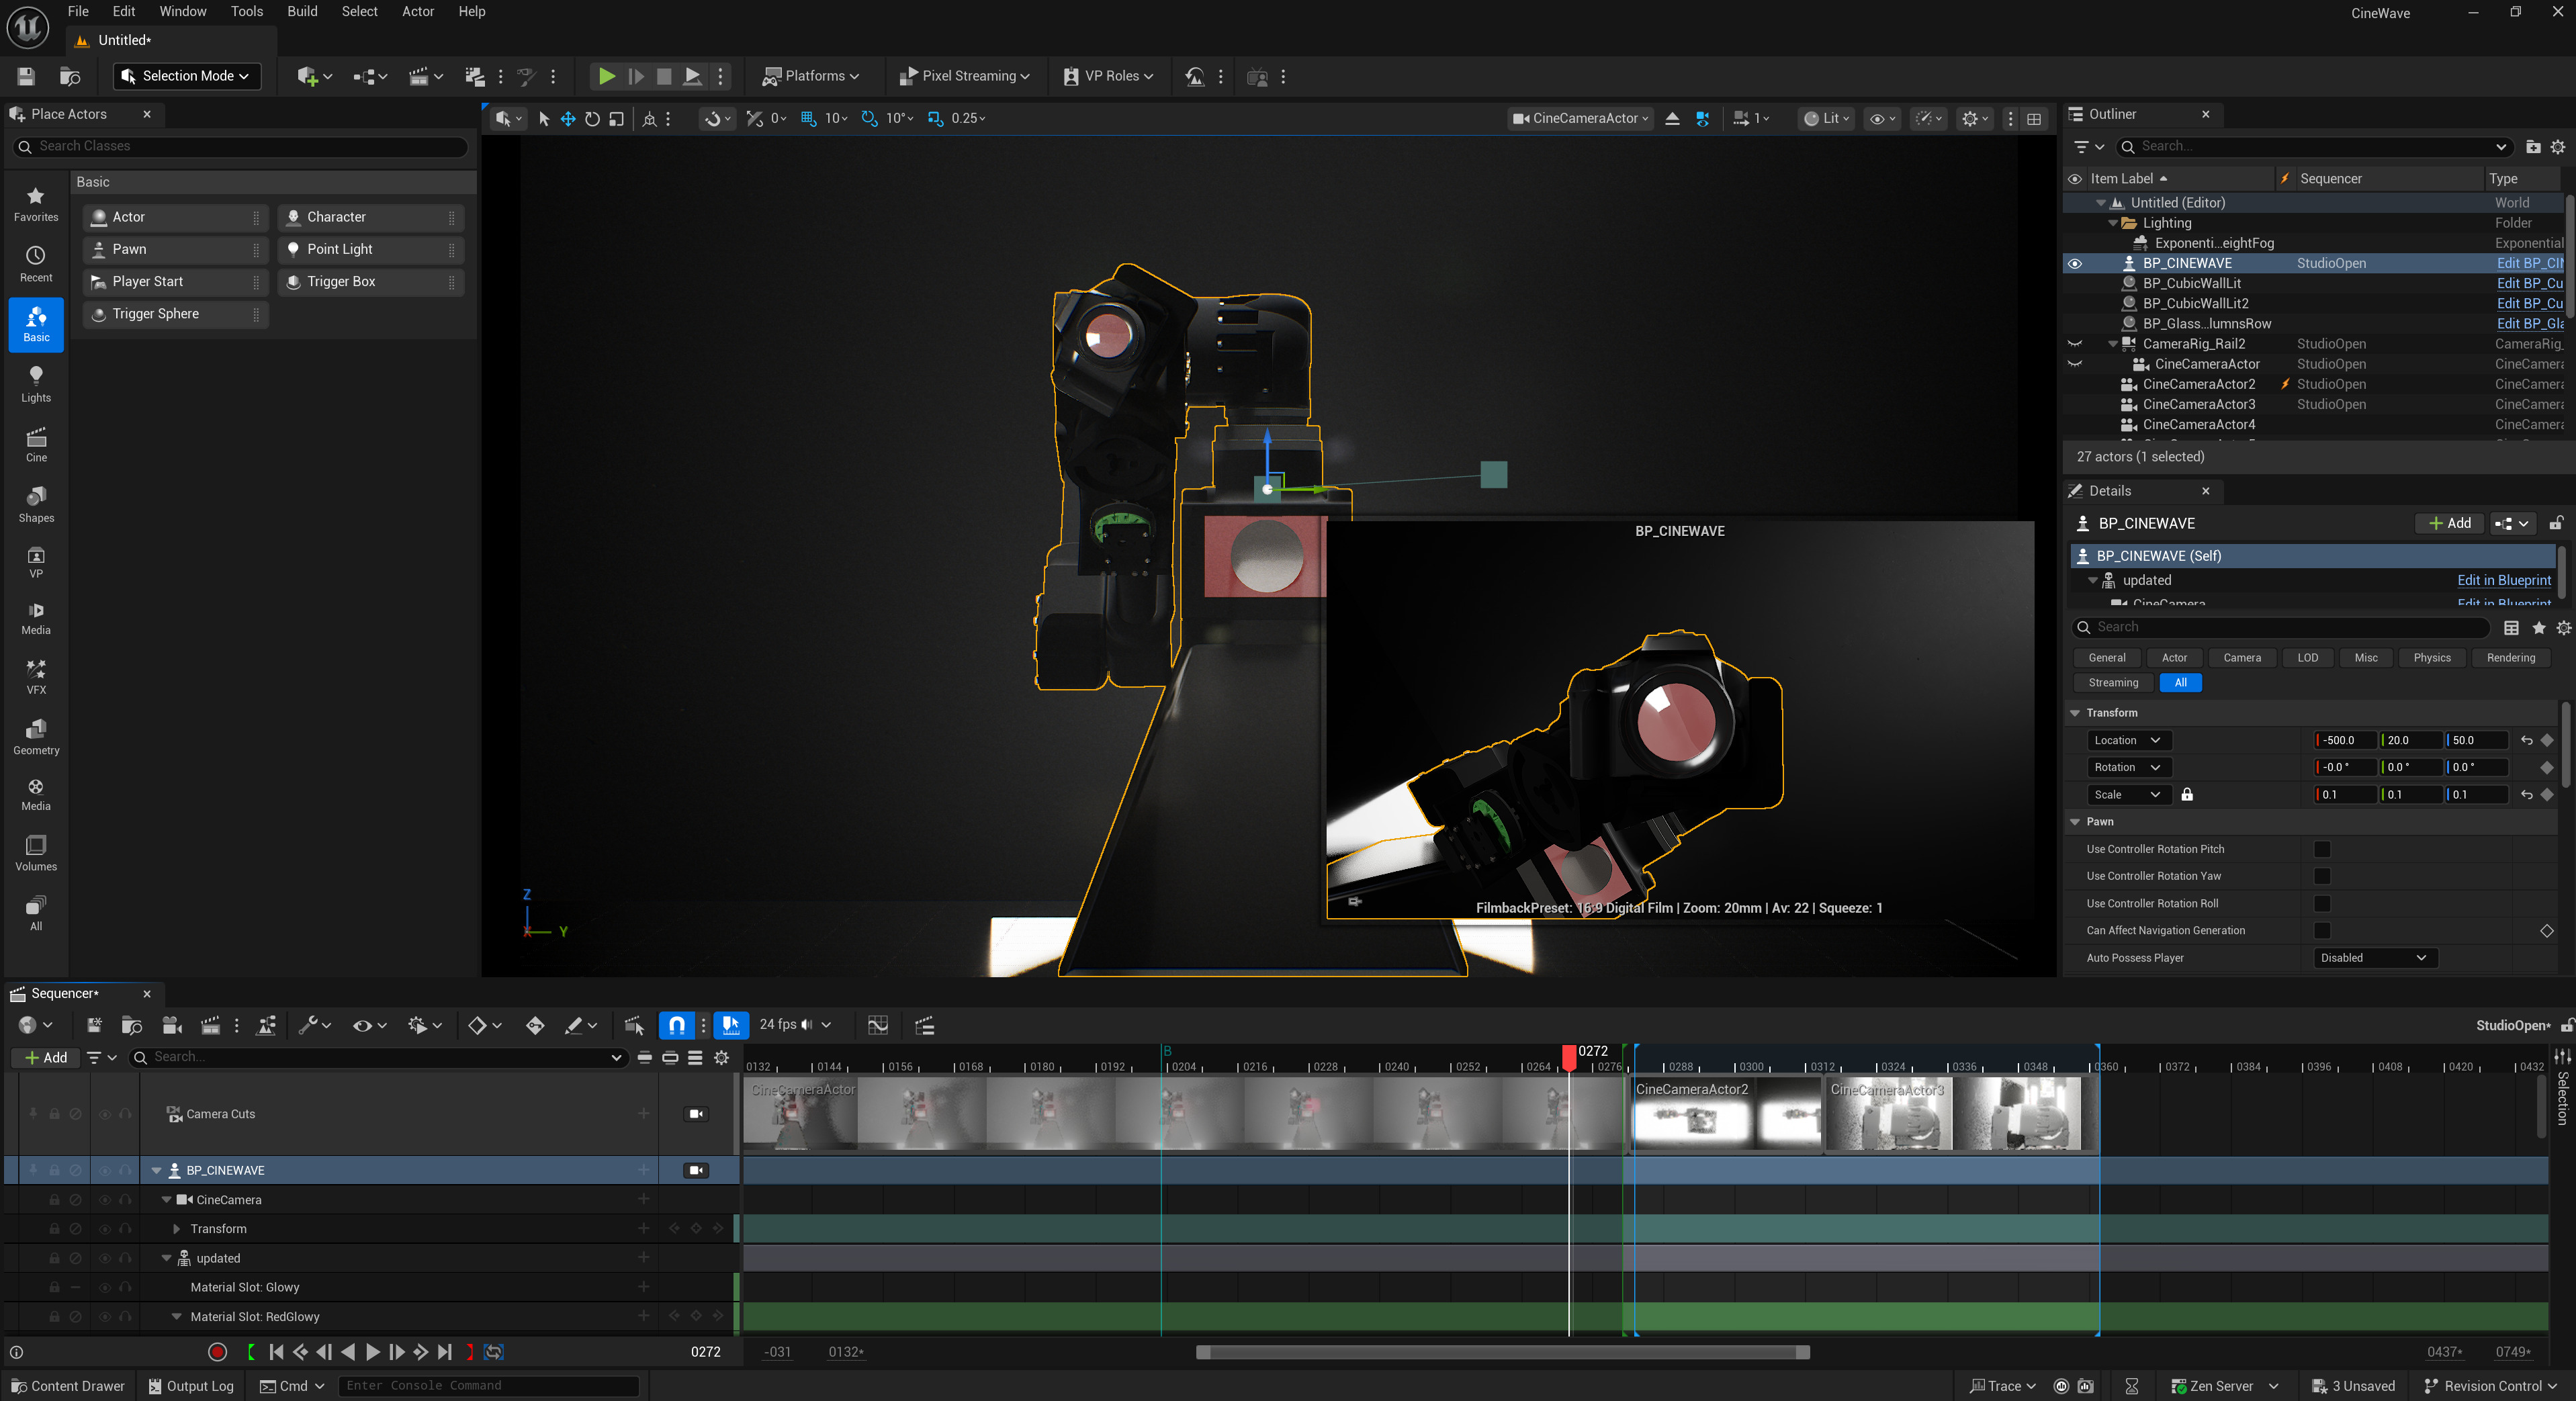2576x1401 pixels.
Task: Open the Lit view mode dropdown
Action: (1826, 118)
